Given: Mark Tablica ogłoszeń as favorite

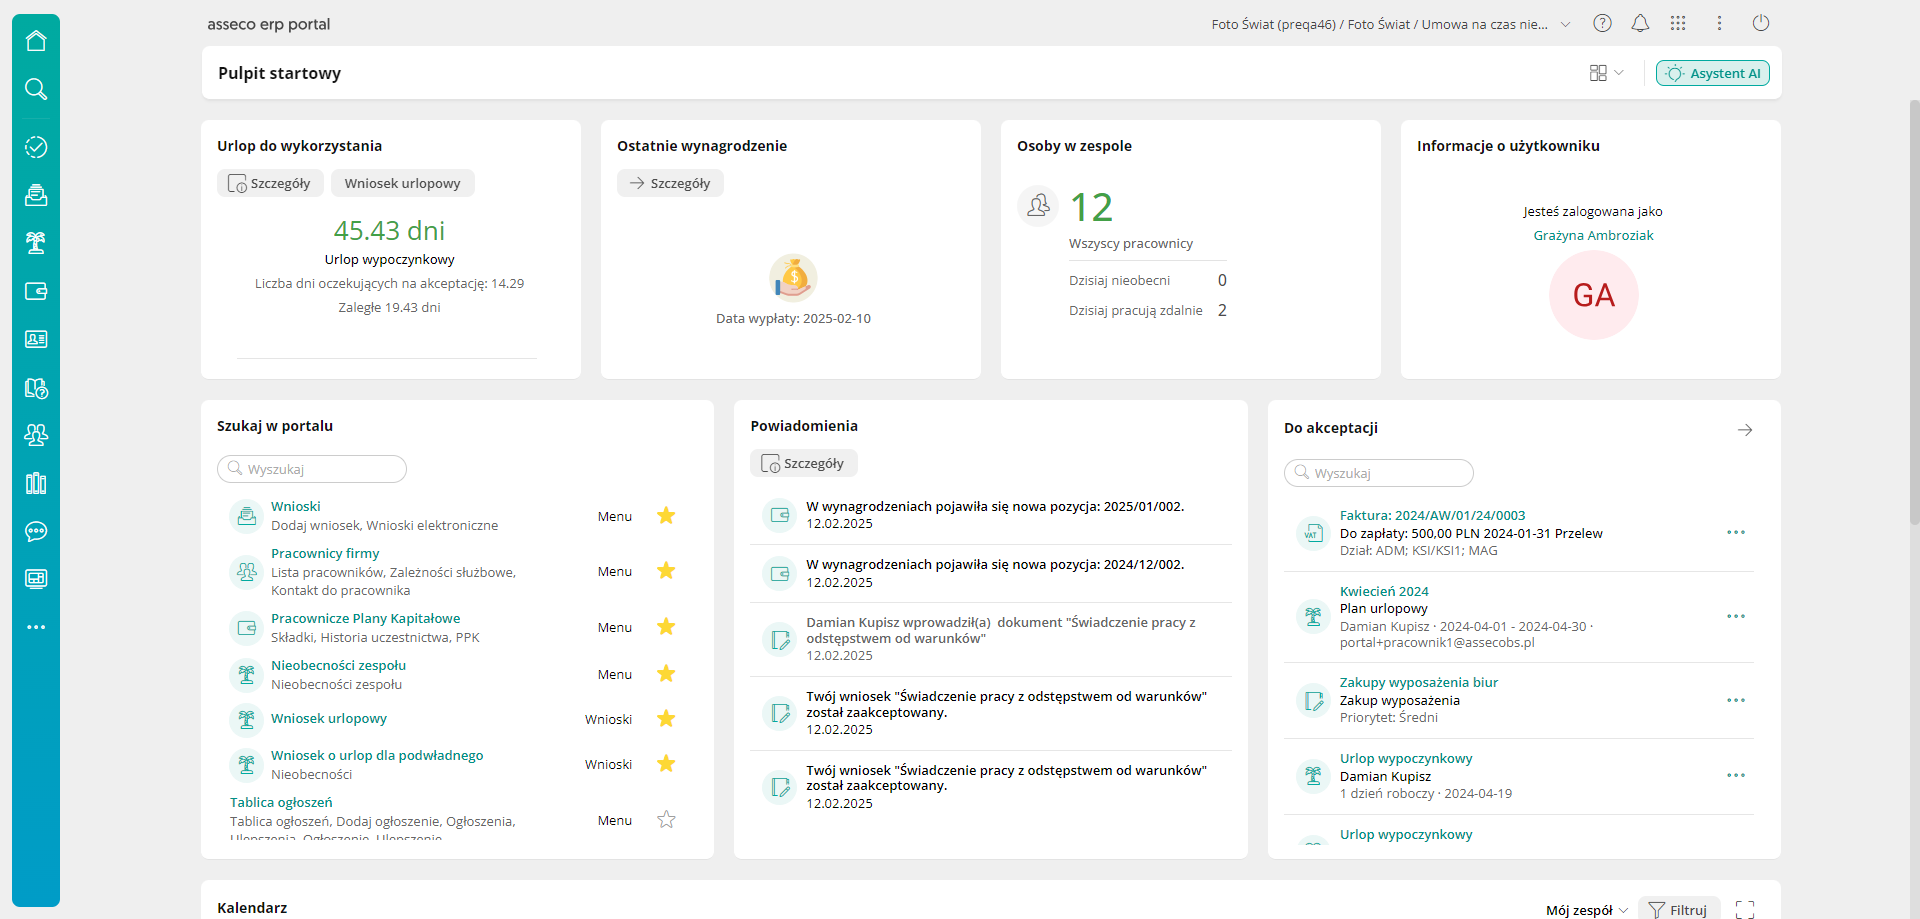Looking at the screenshot, I should pos(666,820).
